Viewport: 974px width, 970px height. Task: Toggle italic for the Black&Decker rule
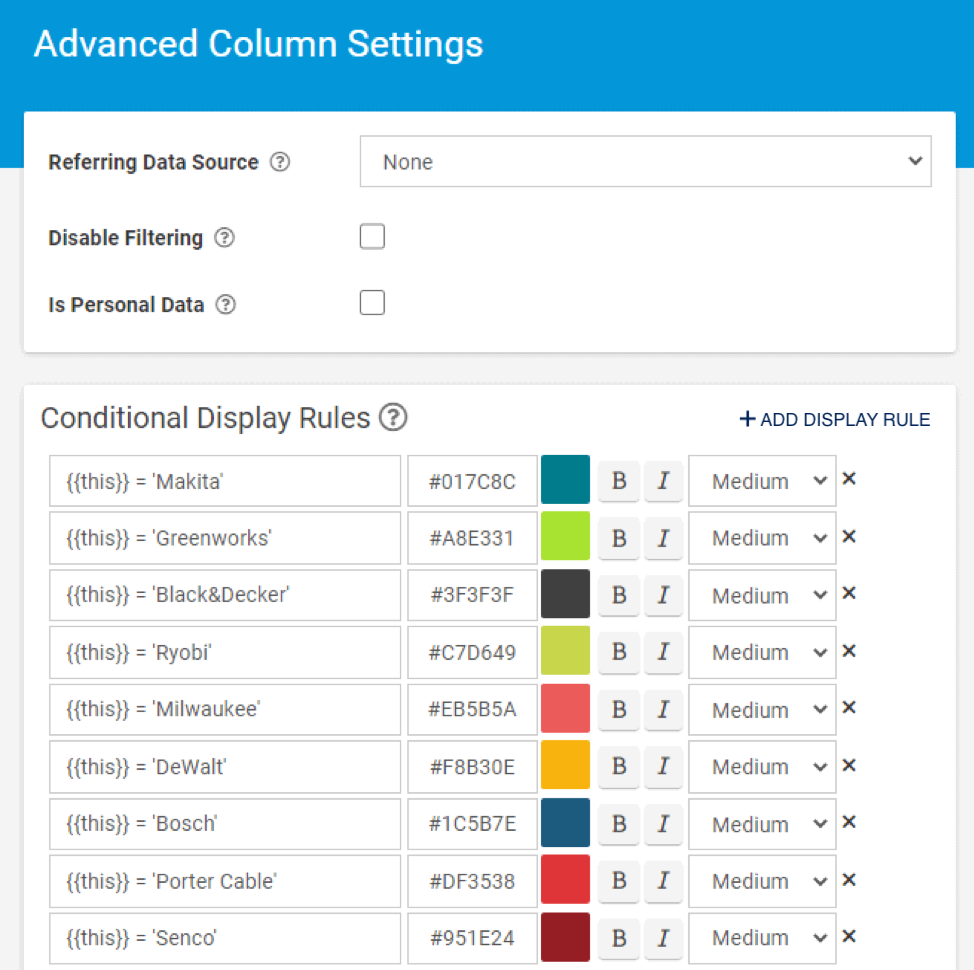[x=663, y=595]
